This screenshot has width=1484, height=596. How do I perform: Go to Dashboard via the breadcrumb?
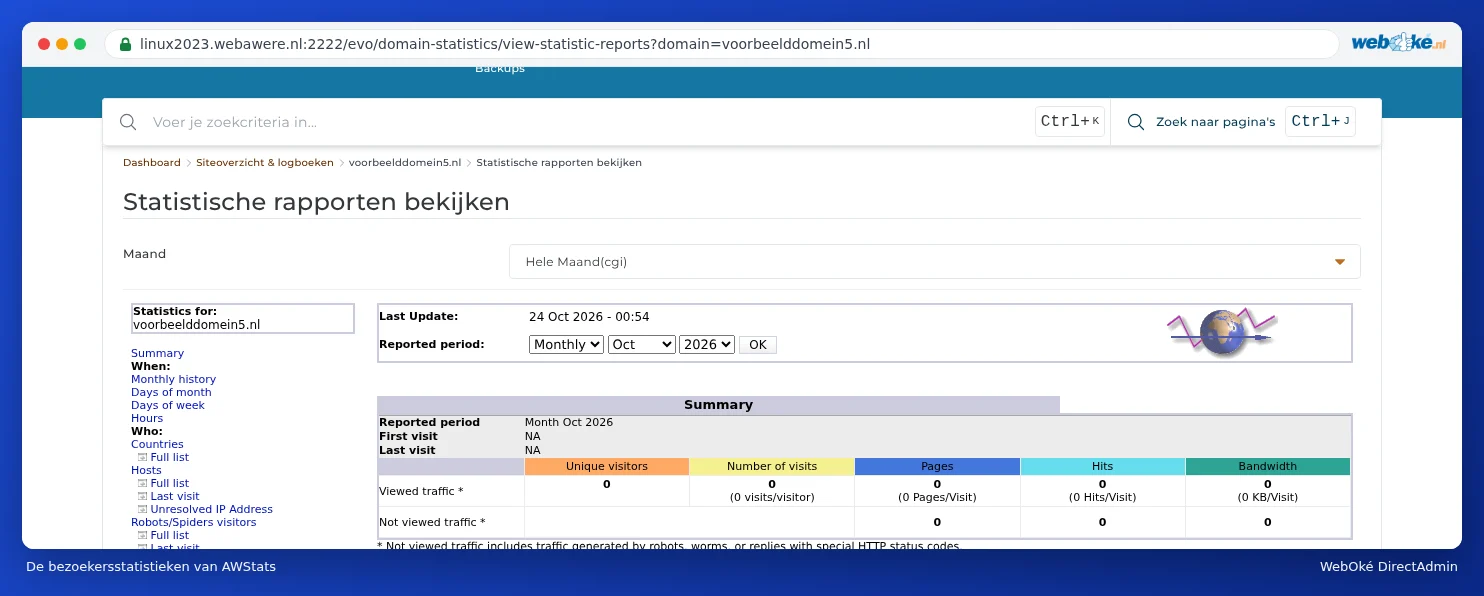point(152,163)
